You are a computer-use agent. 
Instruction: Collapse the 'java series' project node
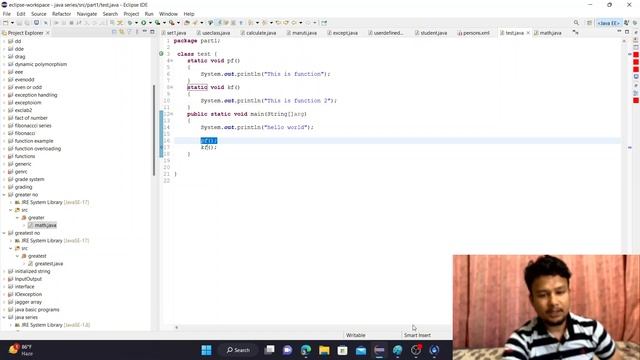coord(4,317)
